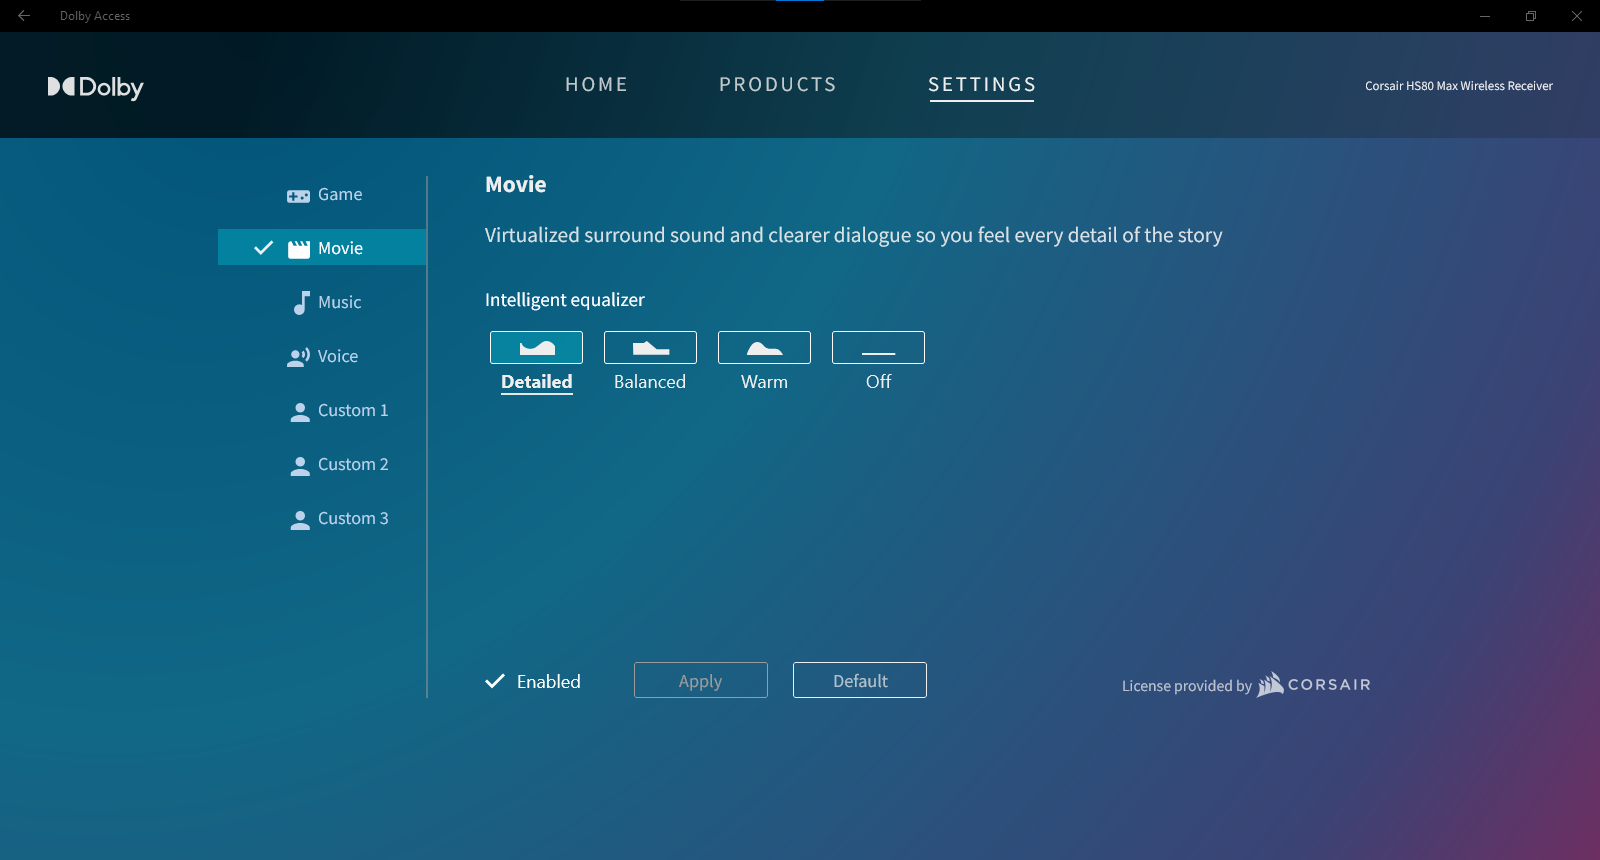Open the Settings tab
1600x860 pixels.
(x=982, y=85)
